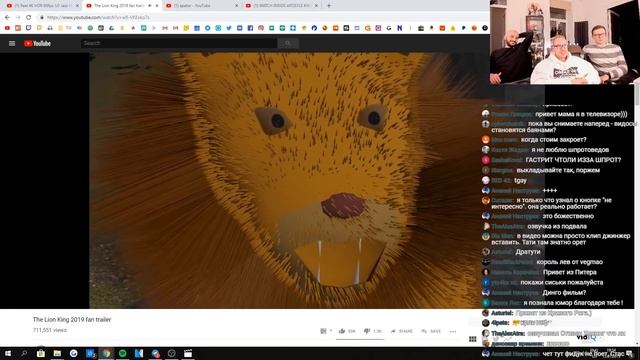Open the Windows Start menu
The height and width of the screenshot is (360, 640).
pos(8,353)
